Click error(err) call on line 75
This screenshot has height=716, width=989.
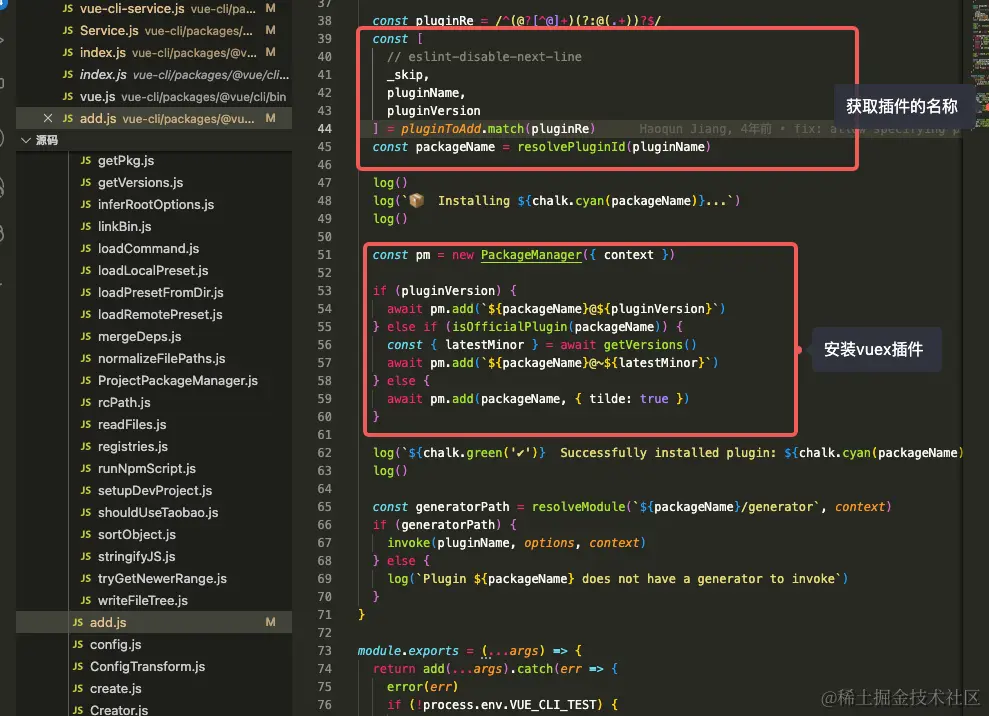point(423,687)
